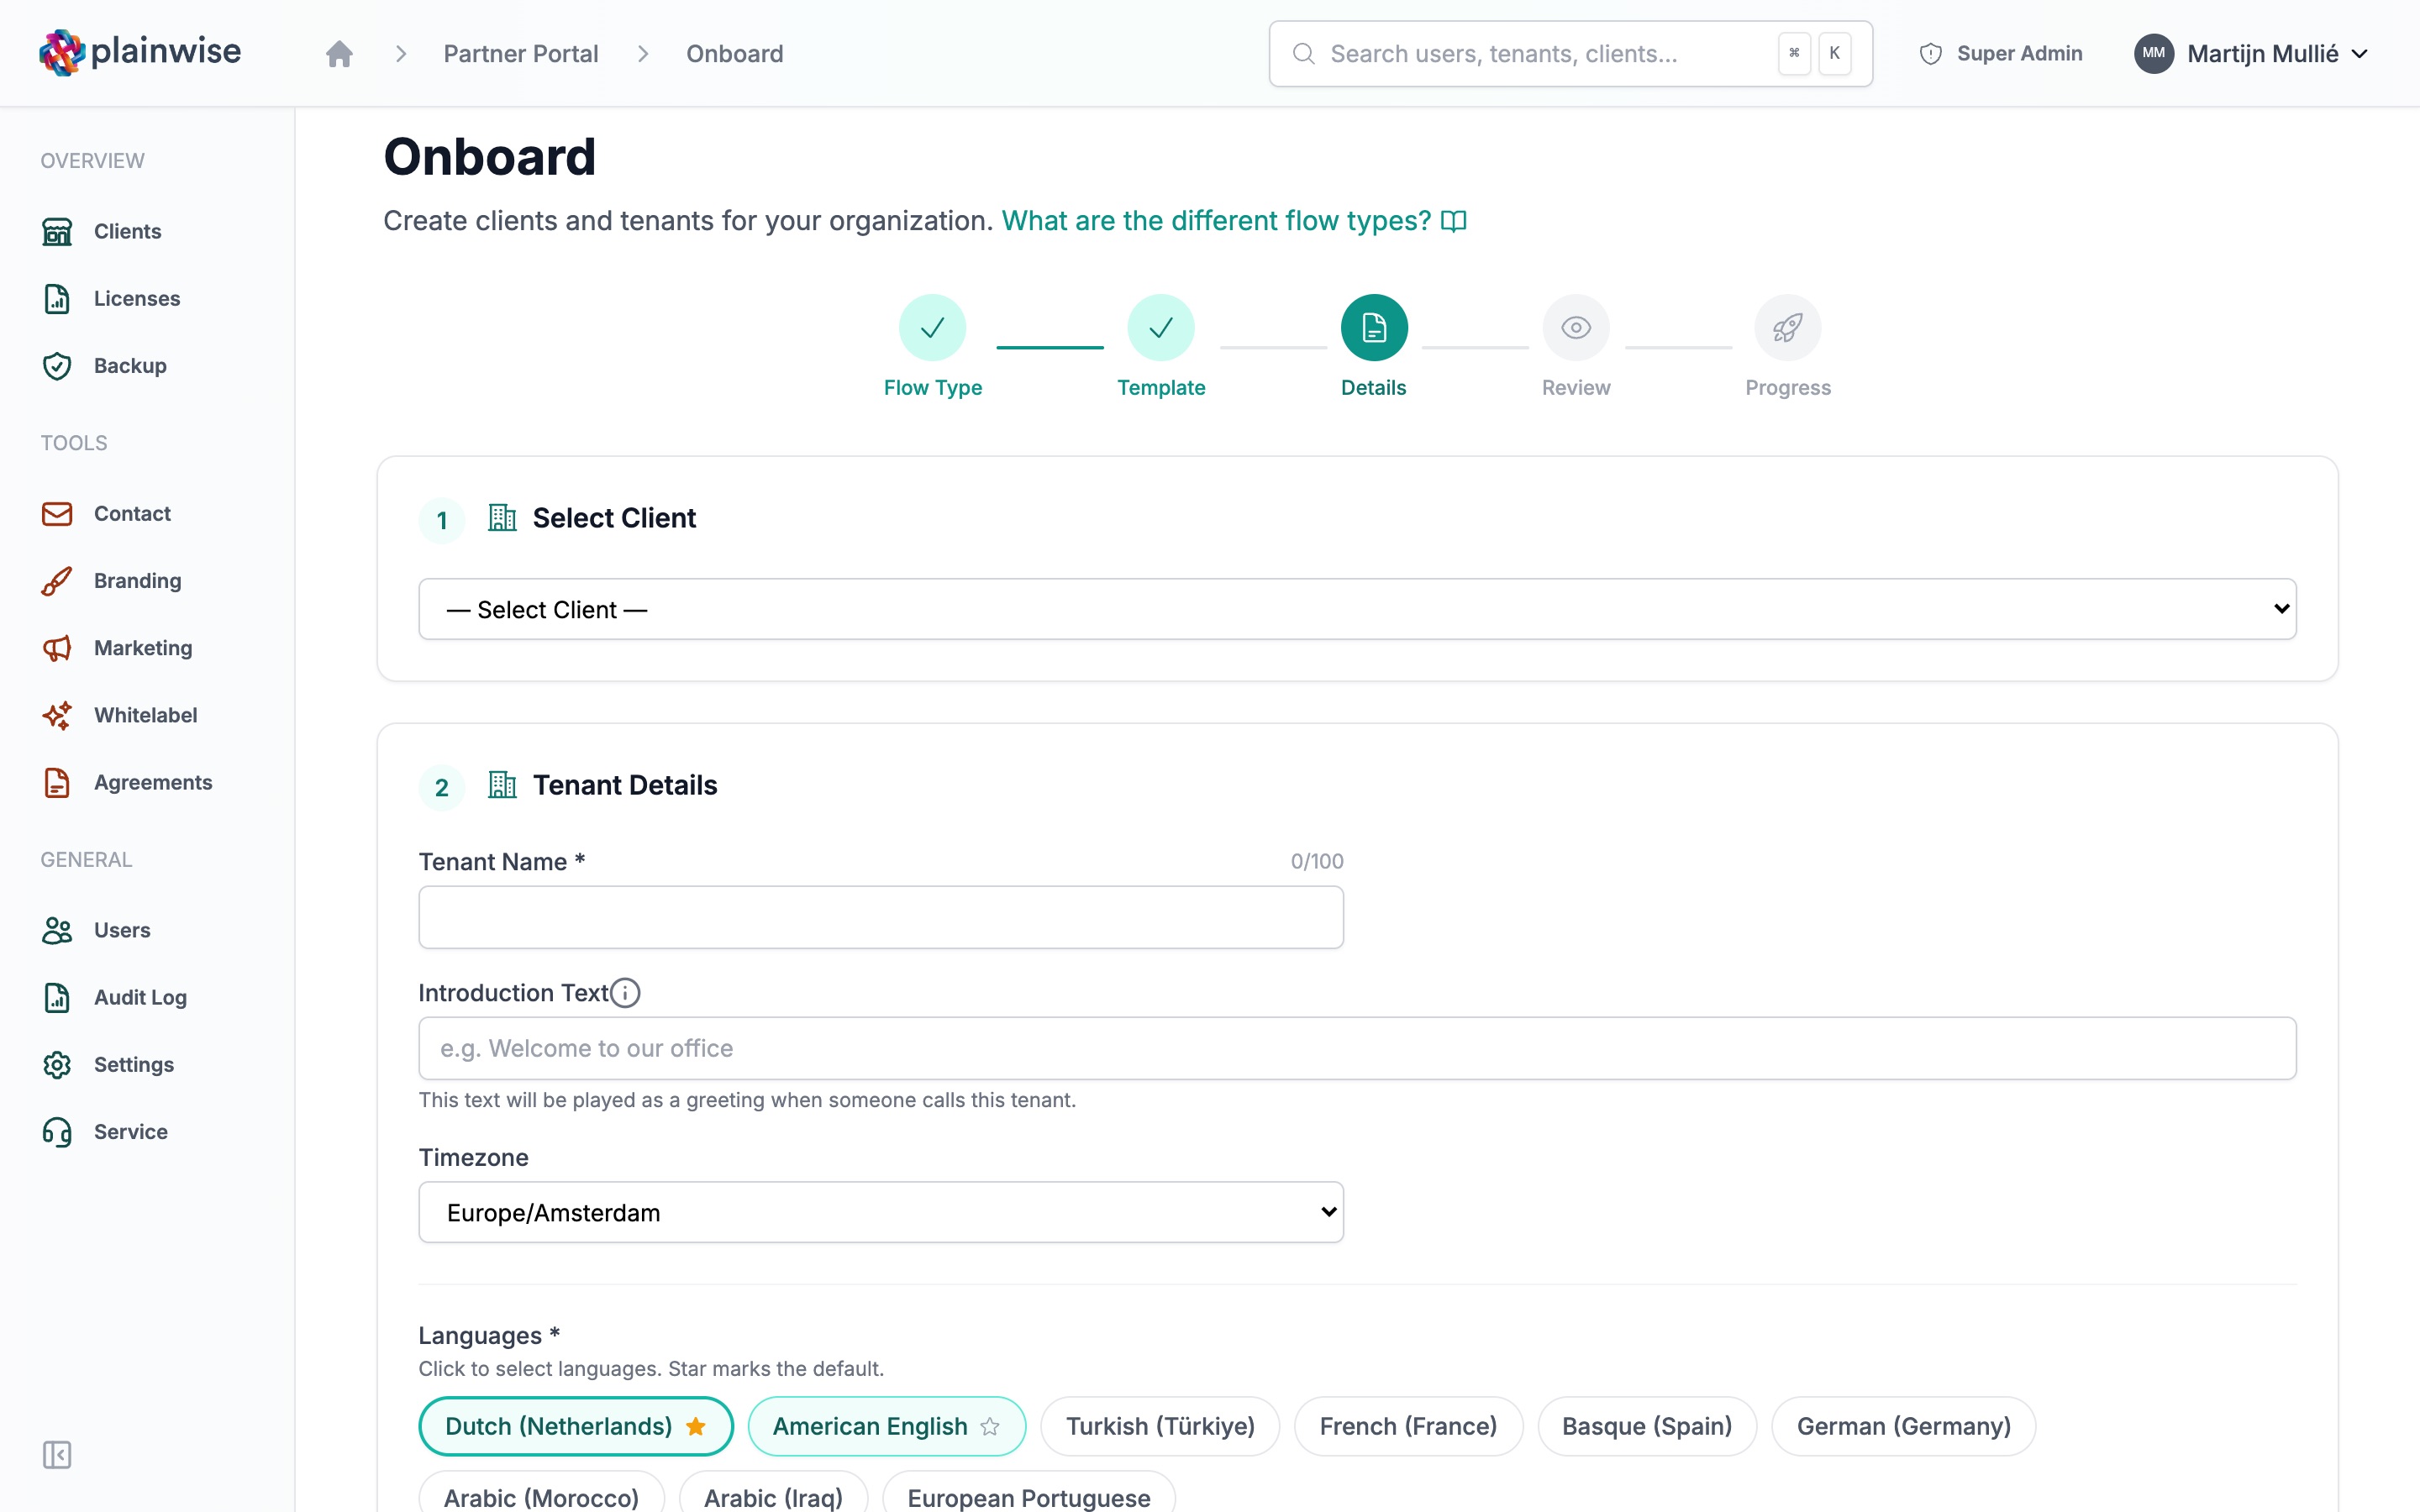
Task: Select the German (Germany) language
Action: coord(1903,1426)
